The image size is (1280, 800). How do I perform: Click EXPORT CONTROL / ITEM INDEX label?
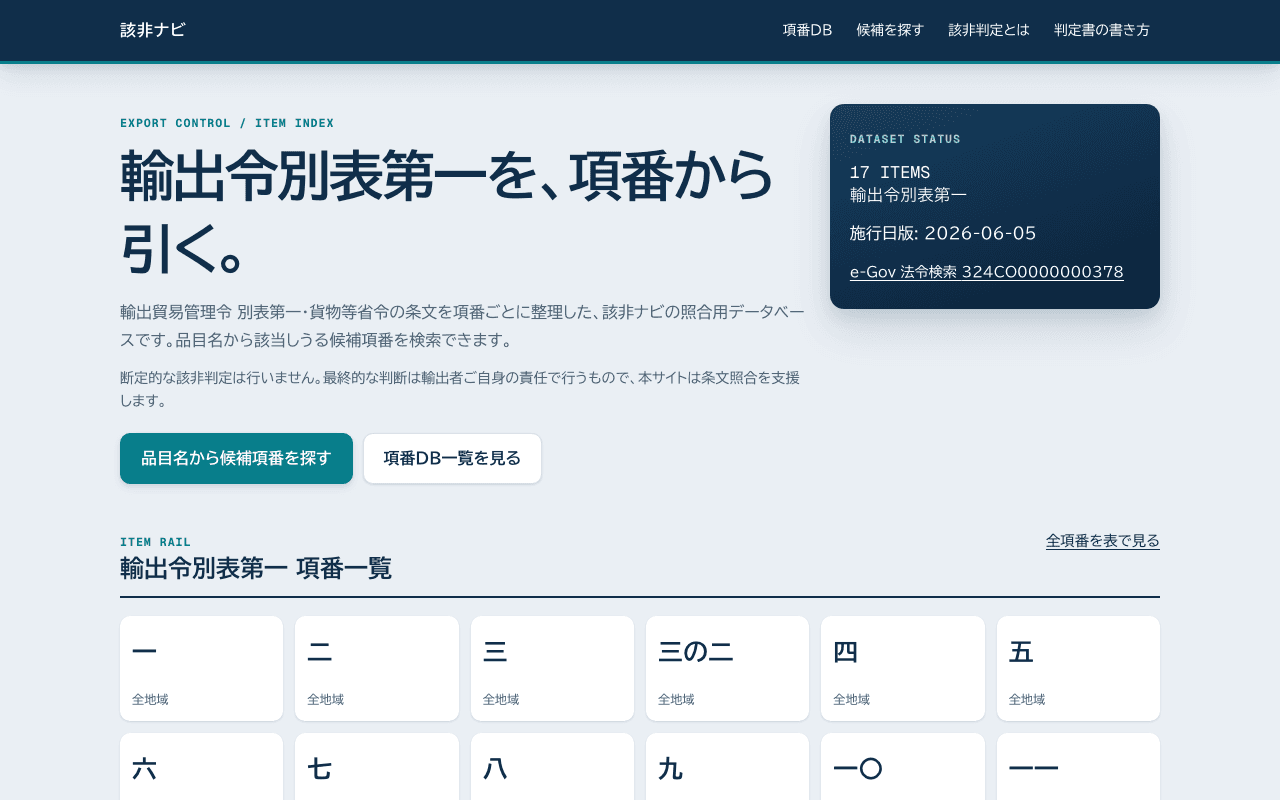pos(227,123)
